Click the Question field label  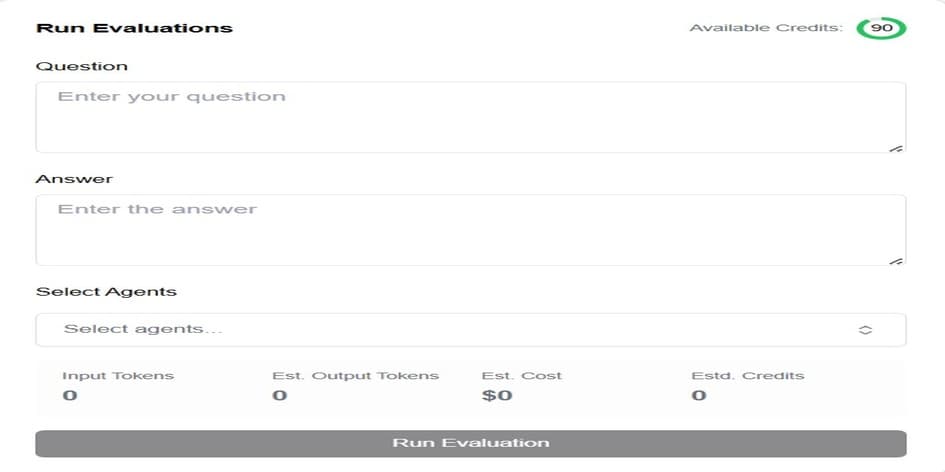click(82, 66)
